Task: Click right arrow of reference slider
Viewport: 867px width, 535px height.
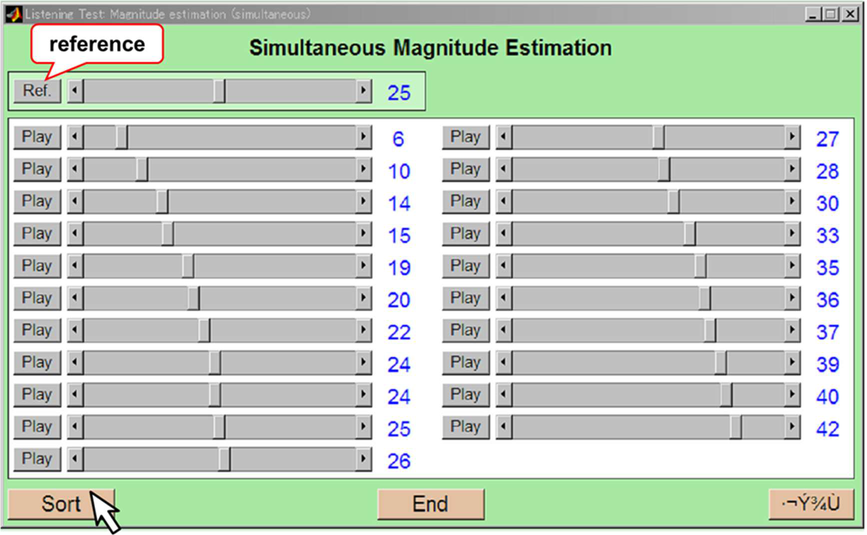Action: [x=364, y=92]
